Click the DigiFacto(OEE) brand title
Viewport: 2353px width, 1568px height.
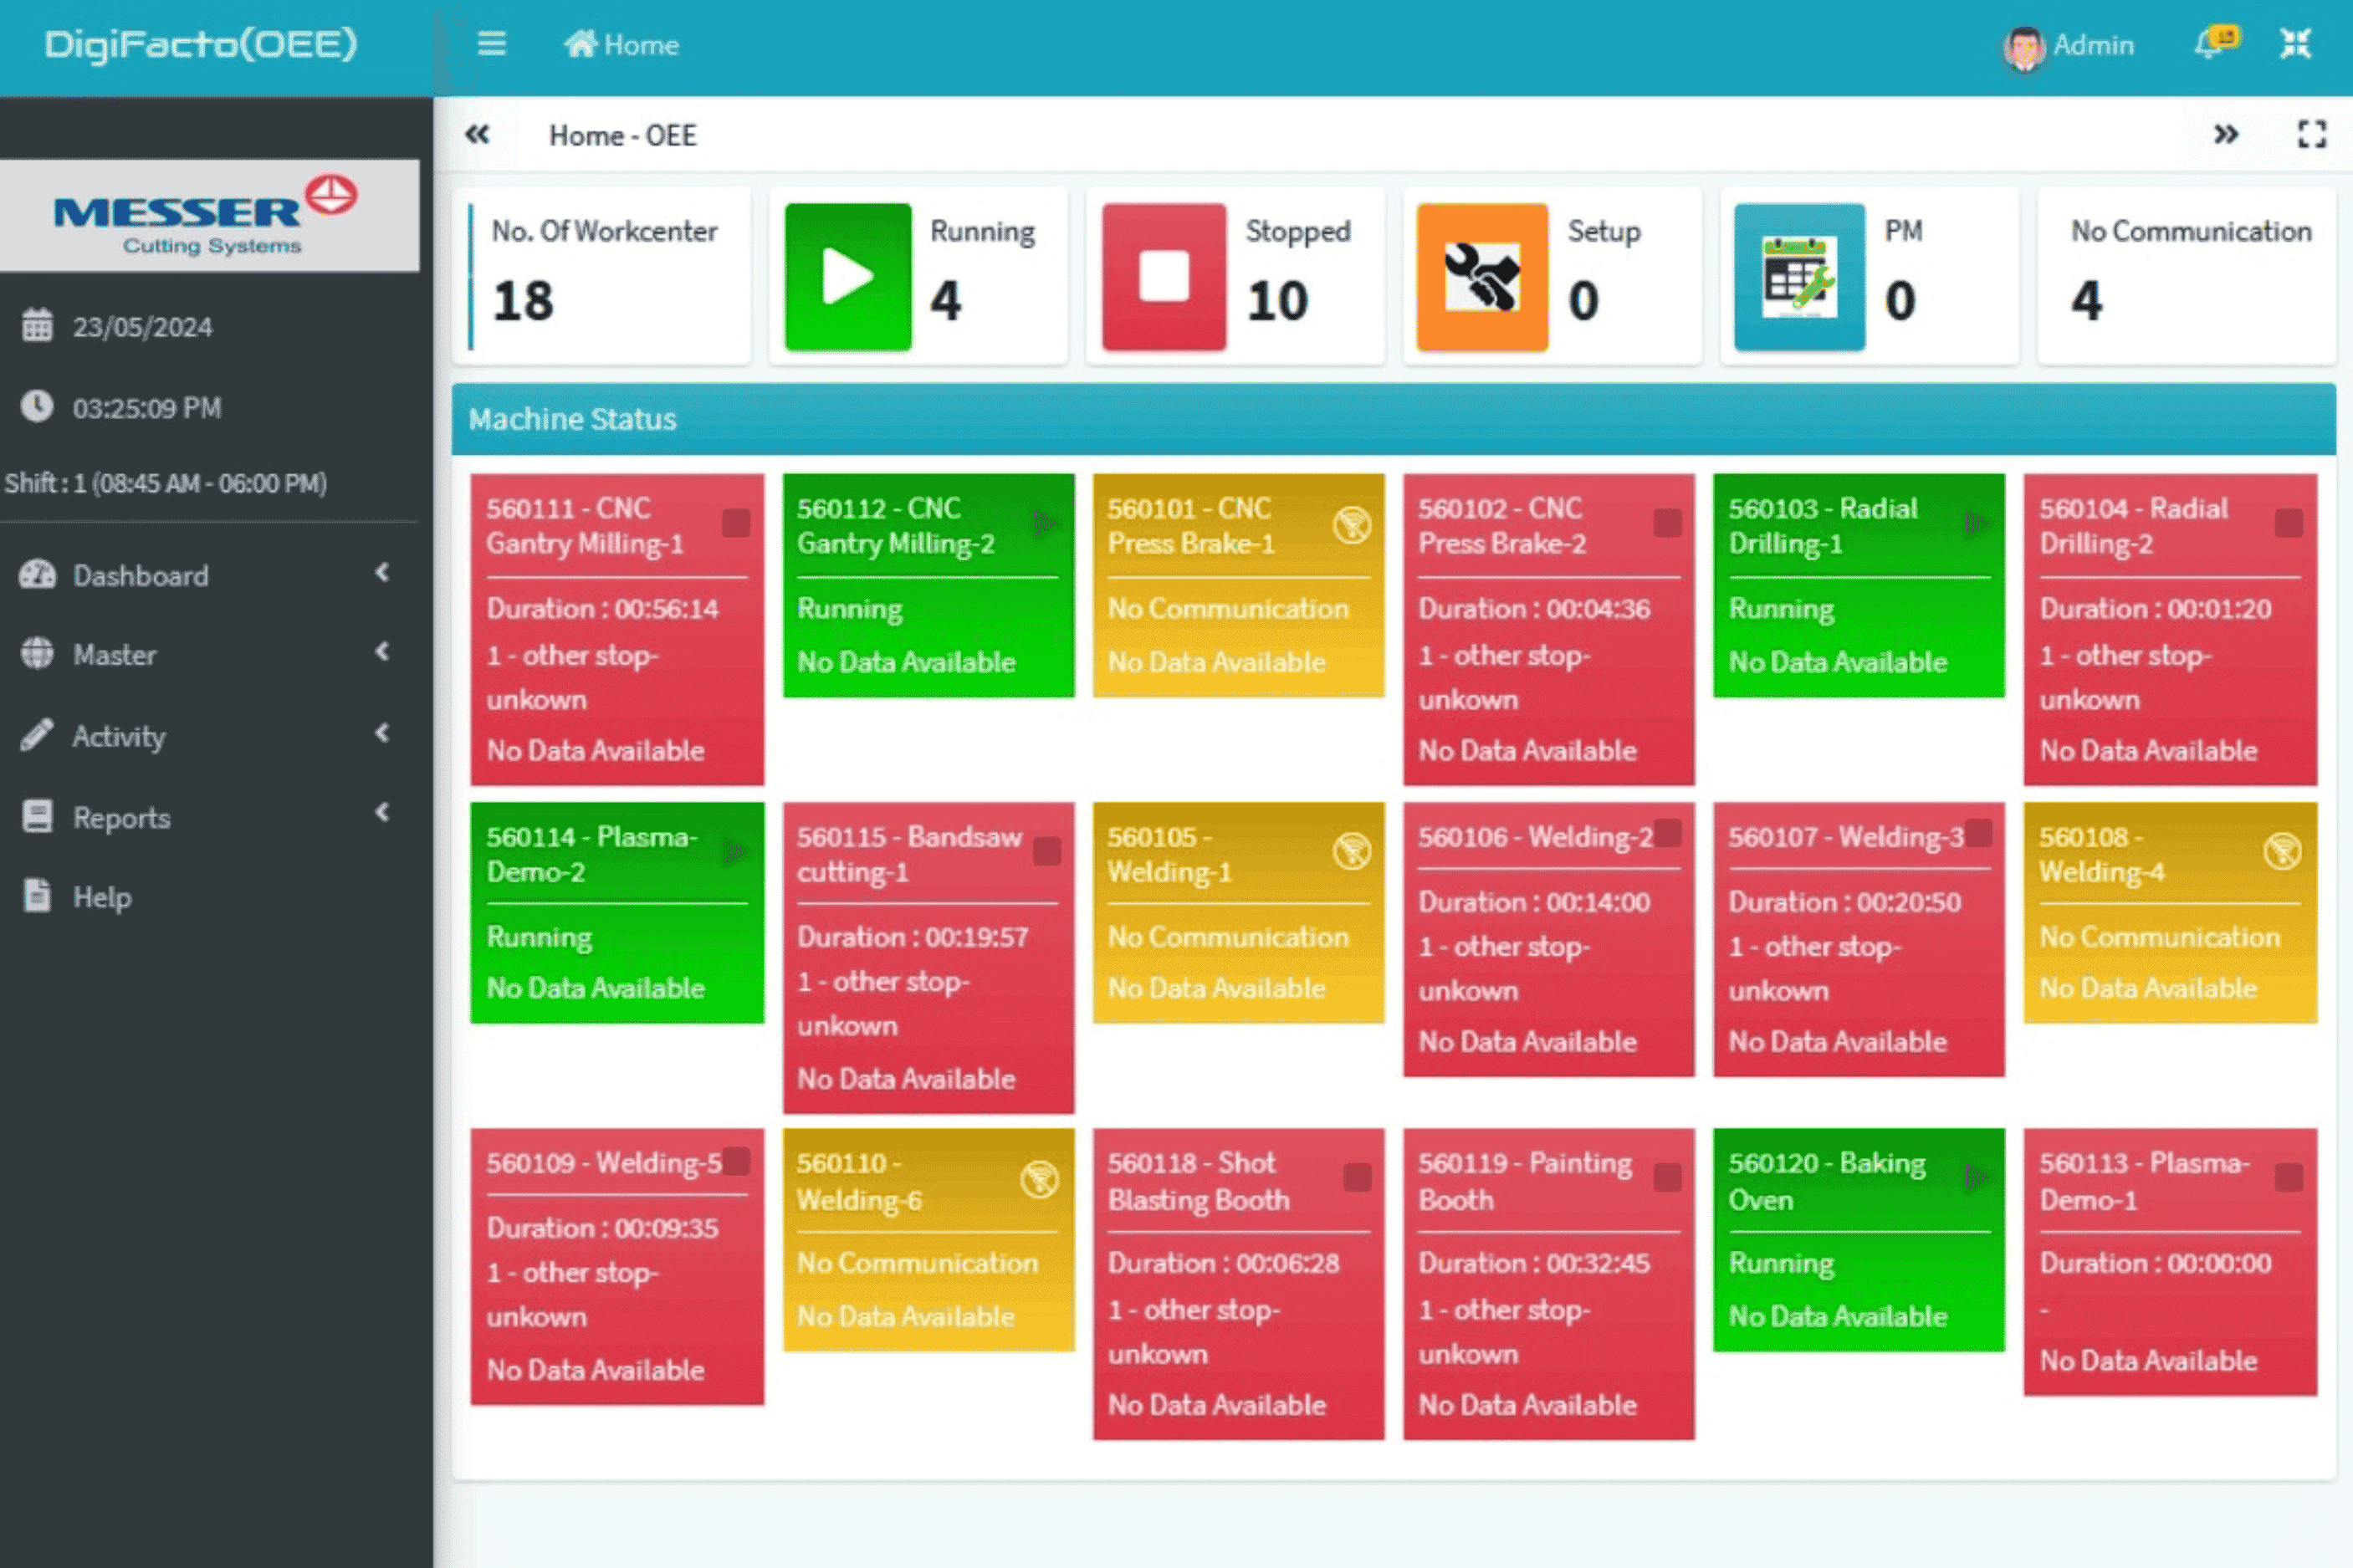click(x=201, y=44)
